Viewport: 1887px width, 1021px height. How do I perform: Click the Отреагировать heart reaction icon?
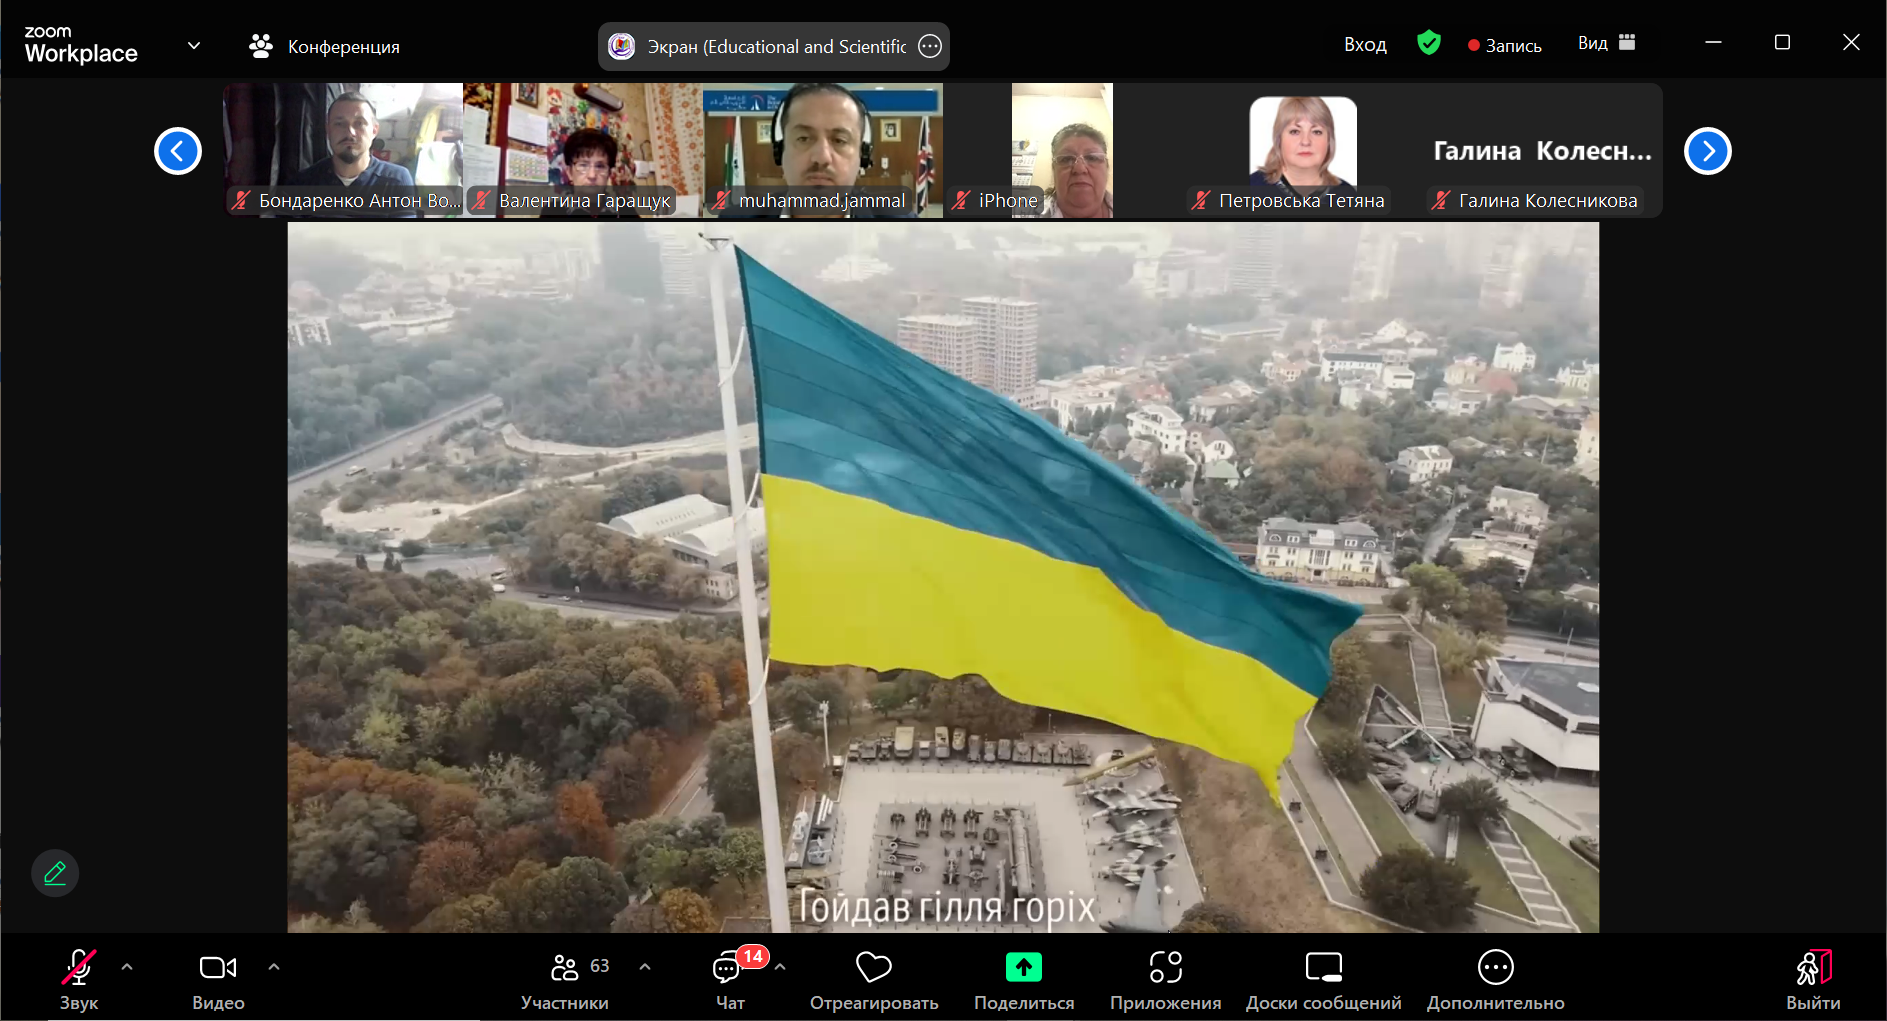[x=873, y=968]
